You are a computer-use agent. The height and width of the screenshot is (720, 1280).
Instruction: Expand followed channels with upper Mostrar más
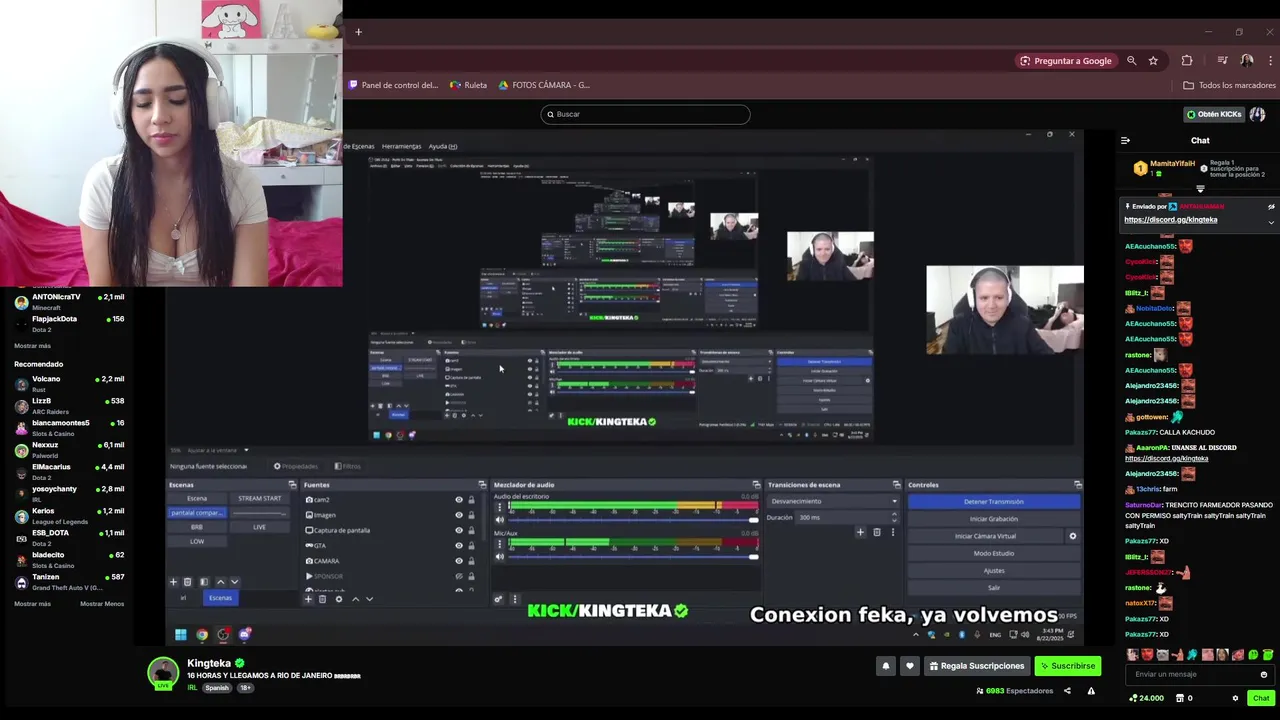(x=32, y=346)
